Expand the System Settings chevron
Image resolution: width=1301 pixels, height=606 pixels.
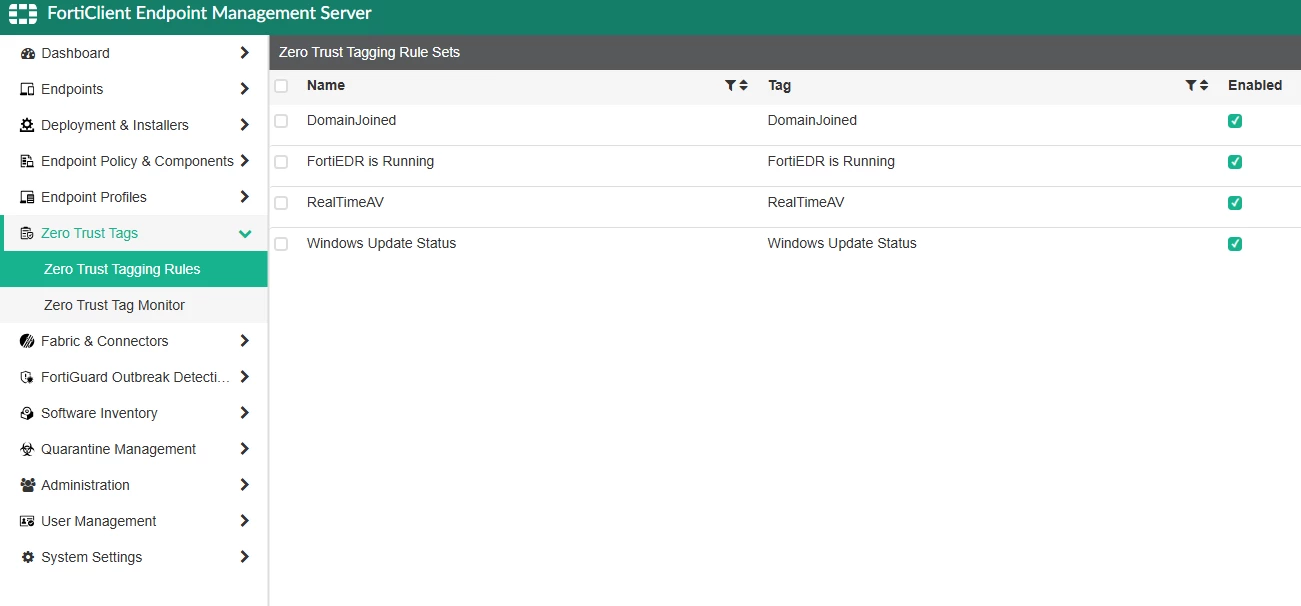click(x=245, y=557)
